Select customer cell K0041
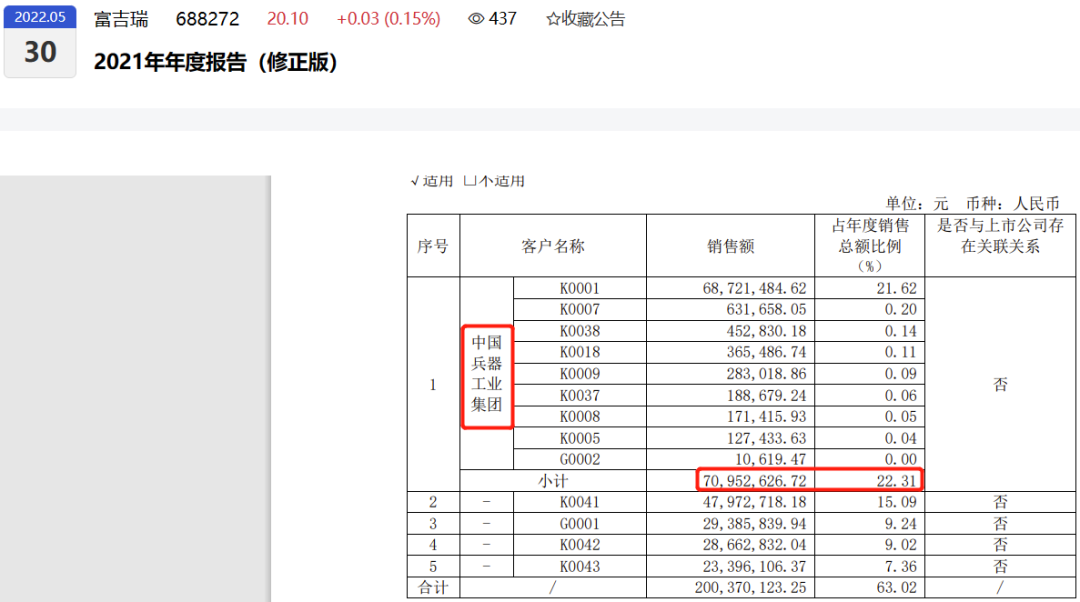Screen dimensions: 1080x602 point(579,502)
